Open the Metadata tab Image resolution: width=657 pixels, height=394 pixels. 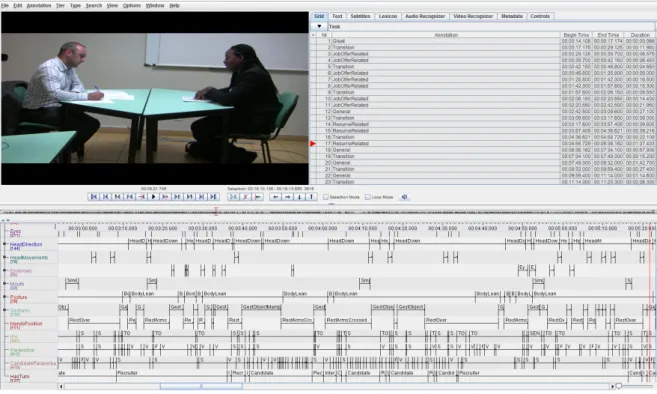[512, 16]
